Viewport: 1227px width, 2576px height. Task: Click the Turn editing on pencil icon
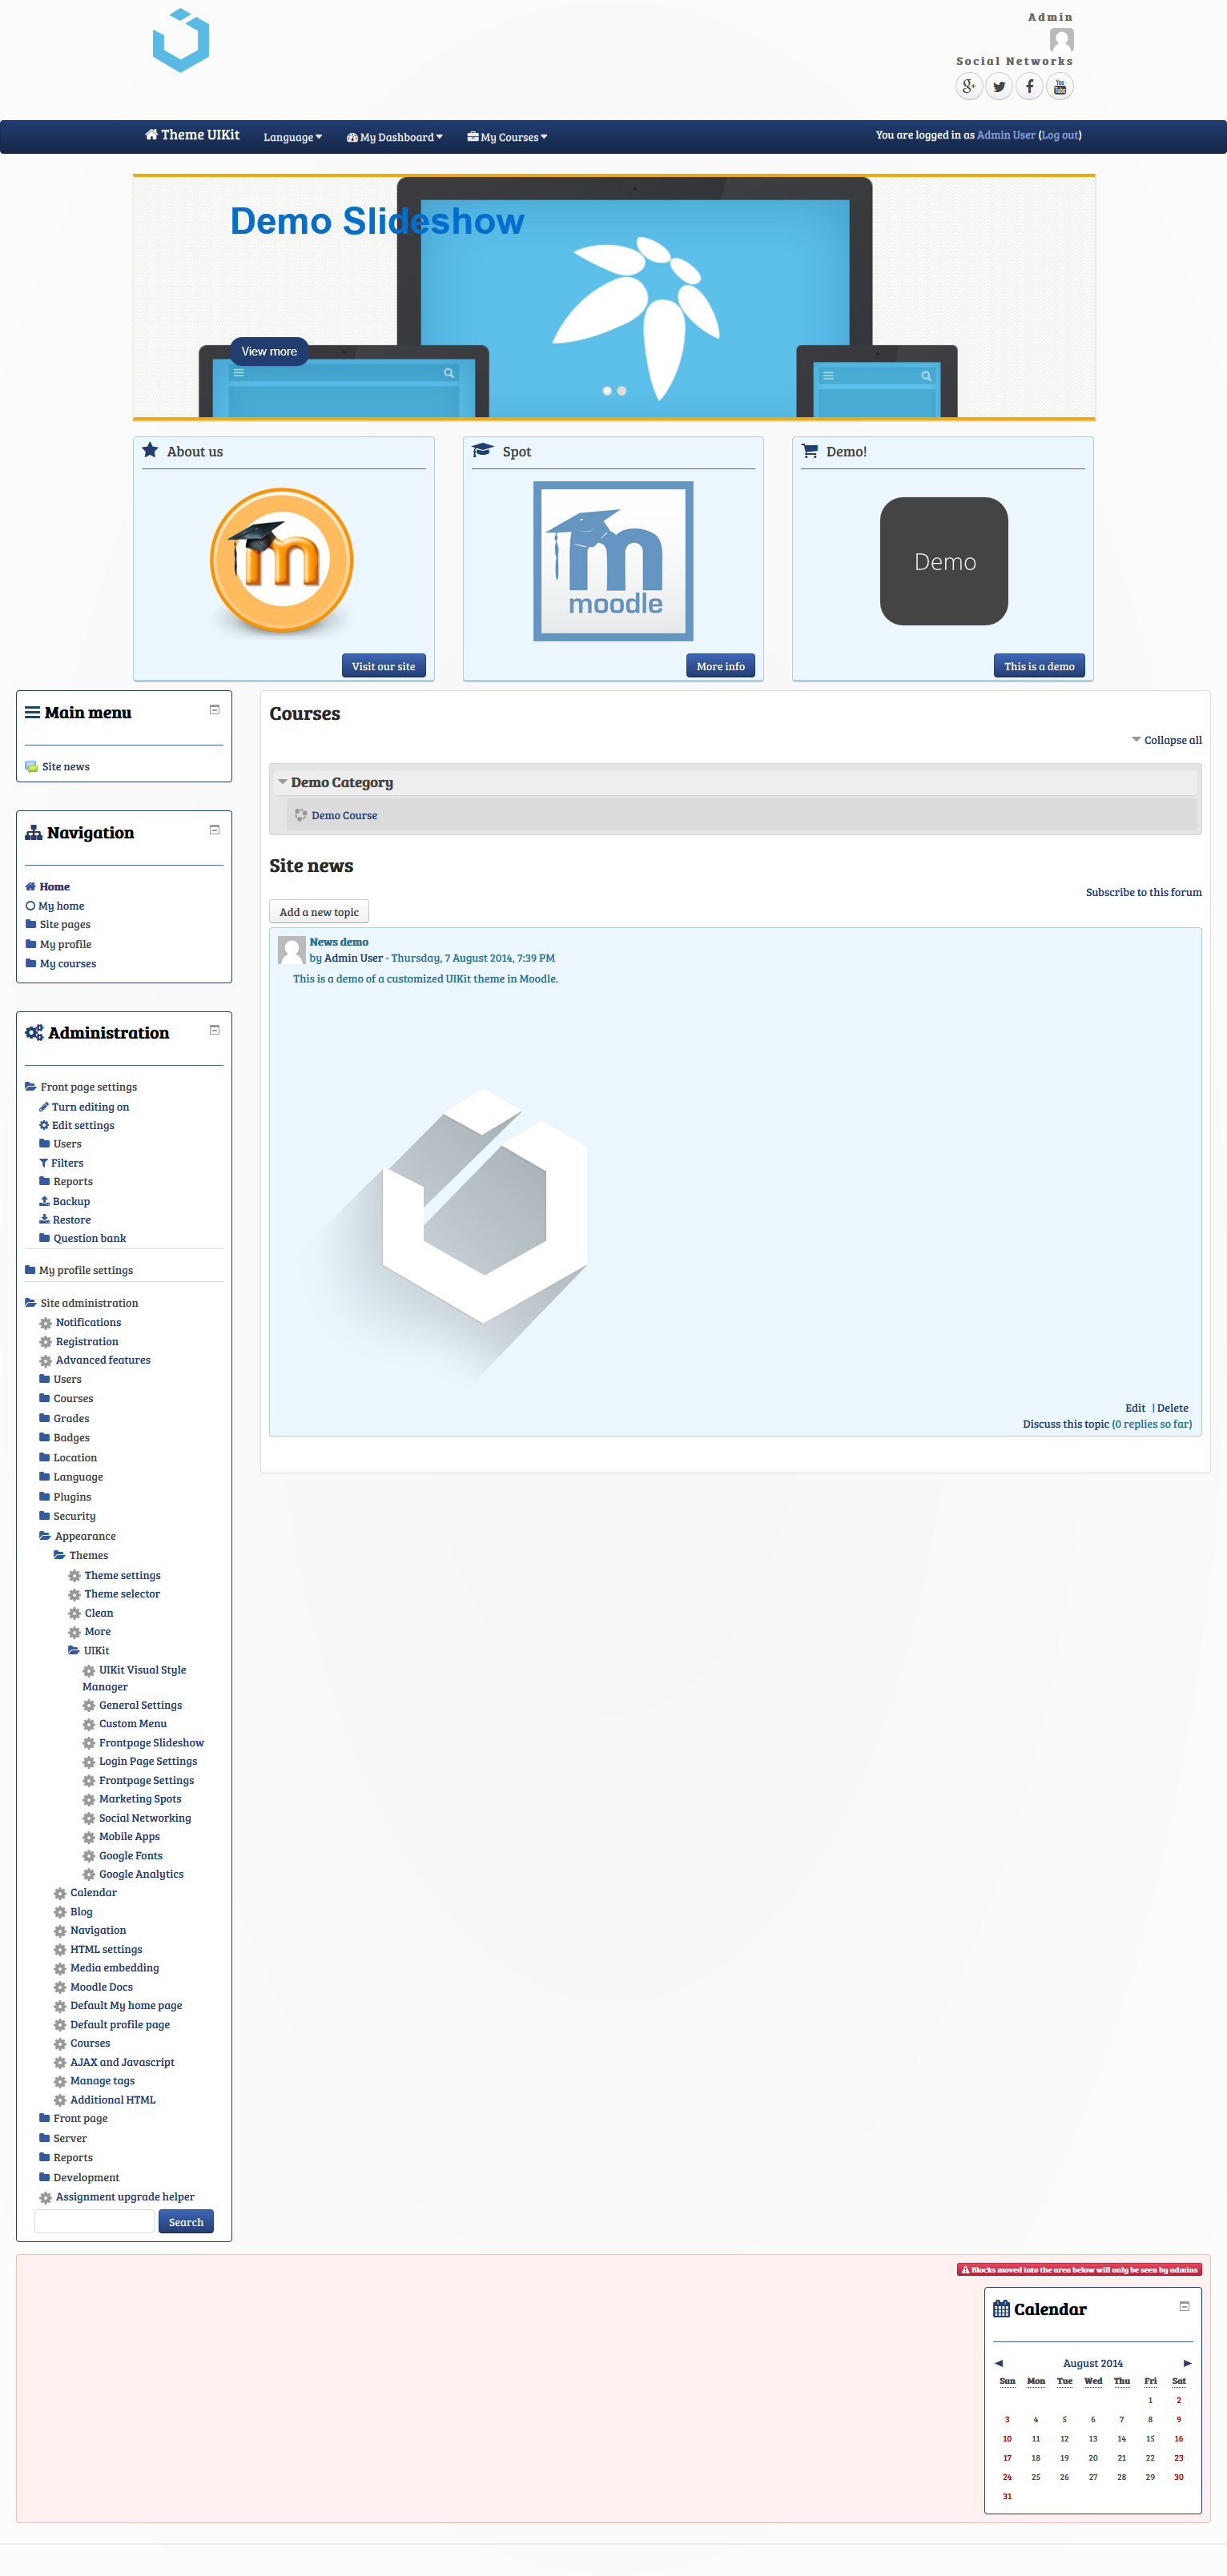coord(44,1107)
